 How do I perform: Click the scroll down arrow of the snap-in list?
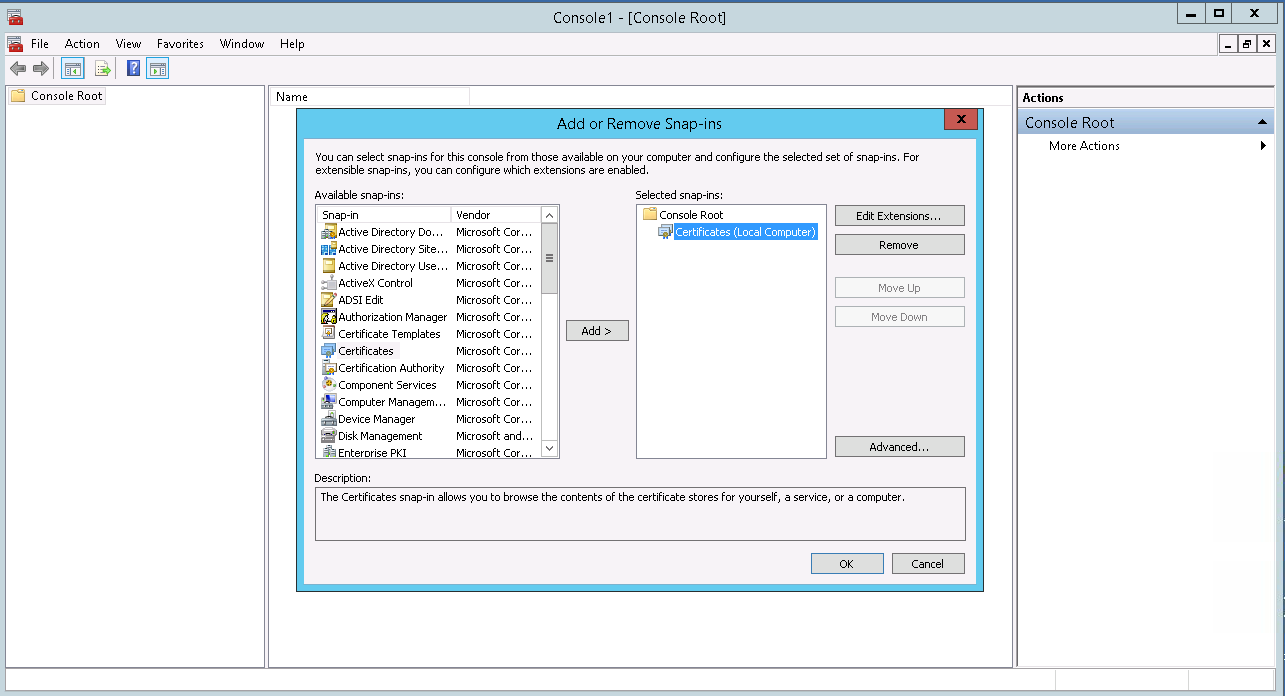click(549, 449)
